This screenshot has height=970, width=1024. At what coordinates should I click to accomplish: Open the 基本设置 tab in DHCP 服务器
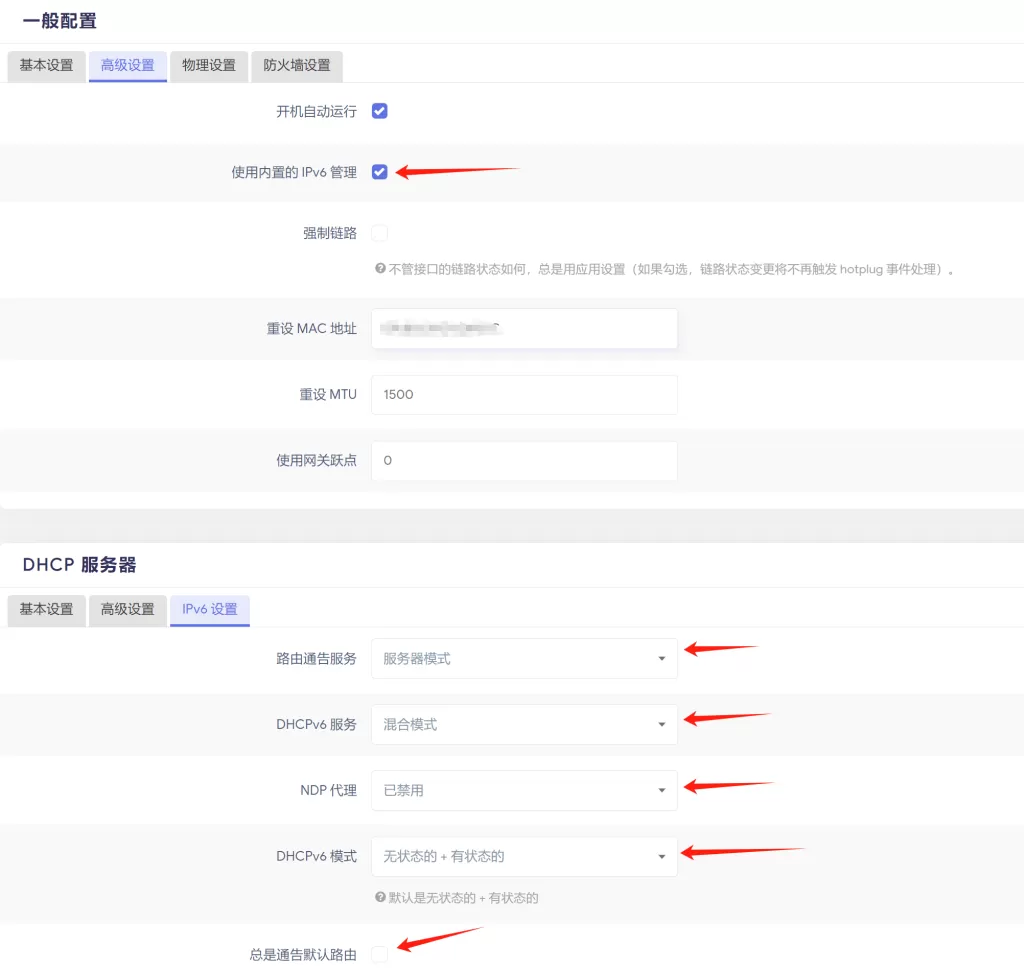tap(46, 610)
